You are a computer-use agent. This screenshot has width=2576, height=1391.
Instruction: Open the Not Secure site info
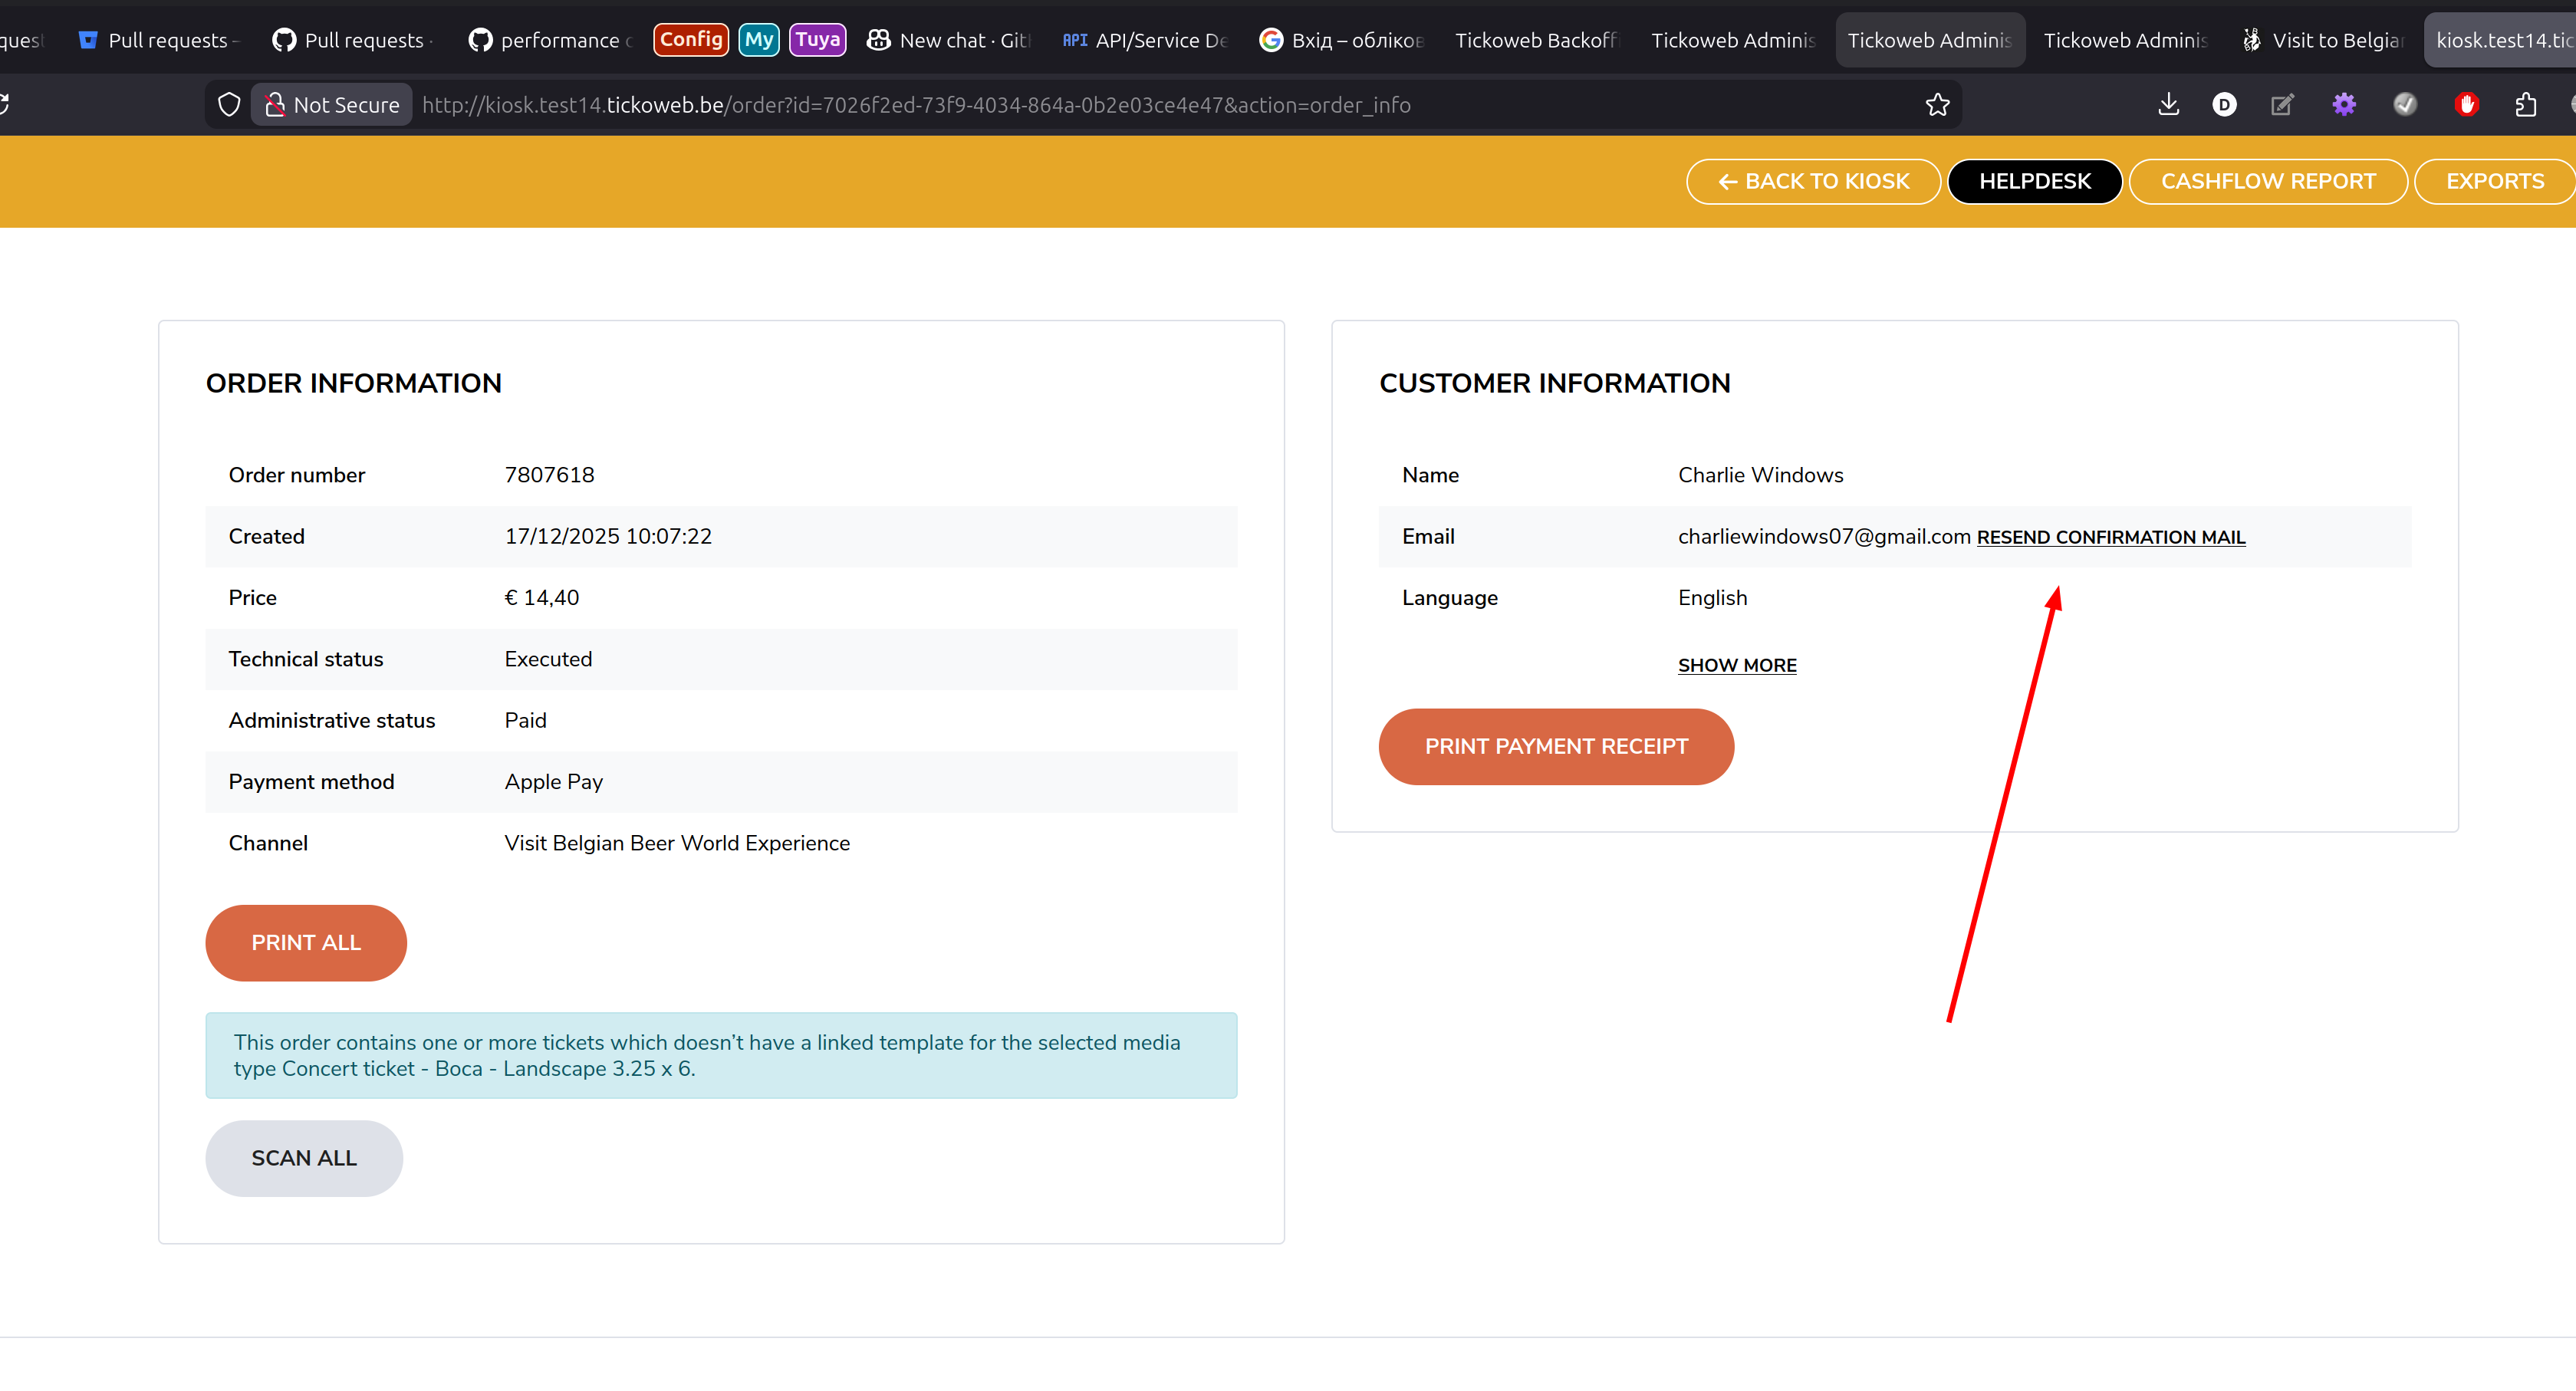click(333, 105)
